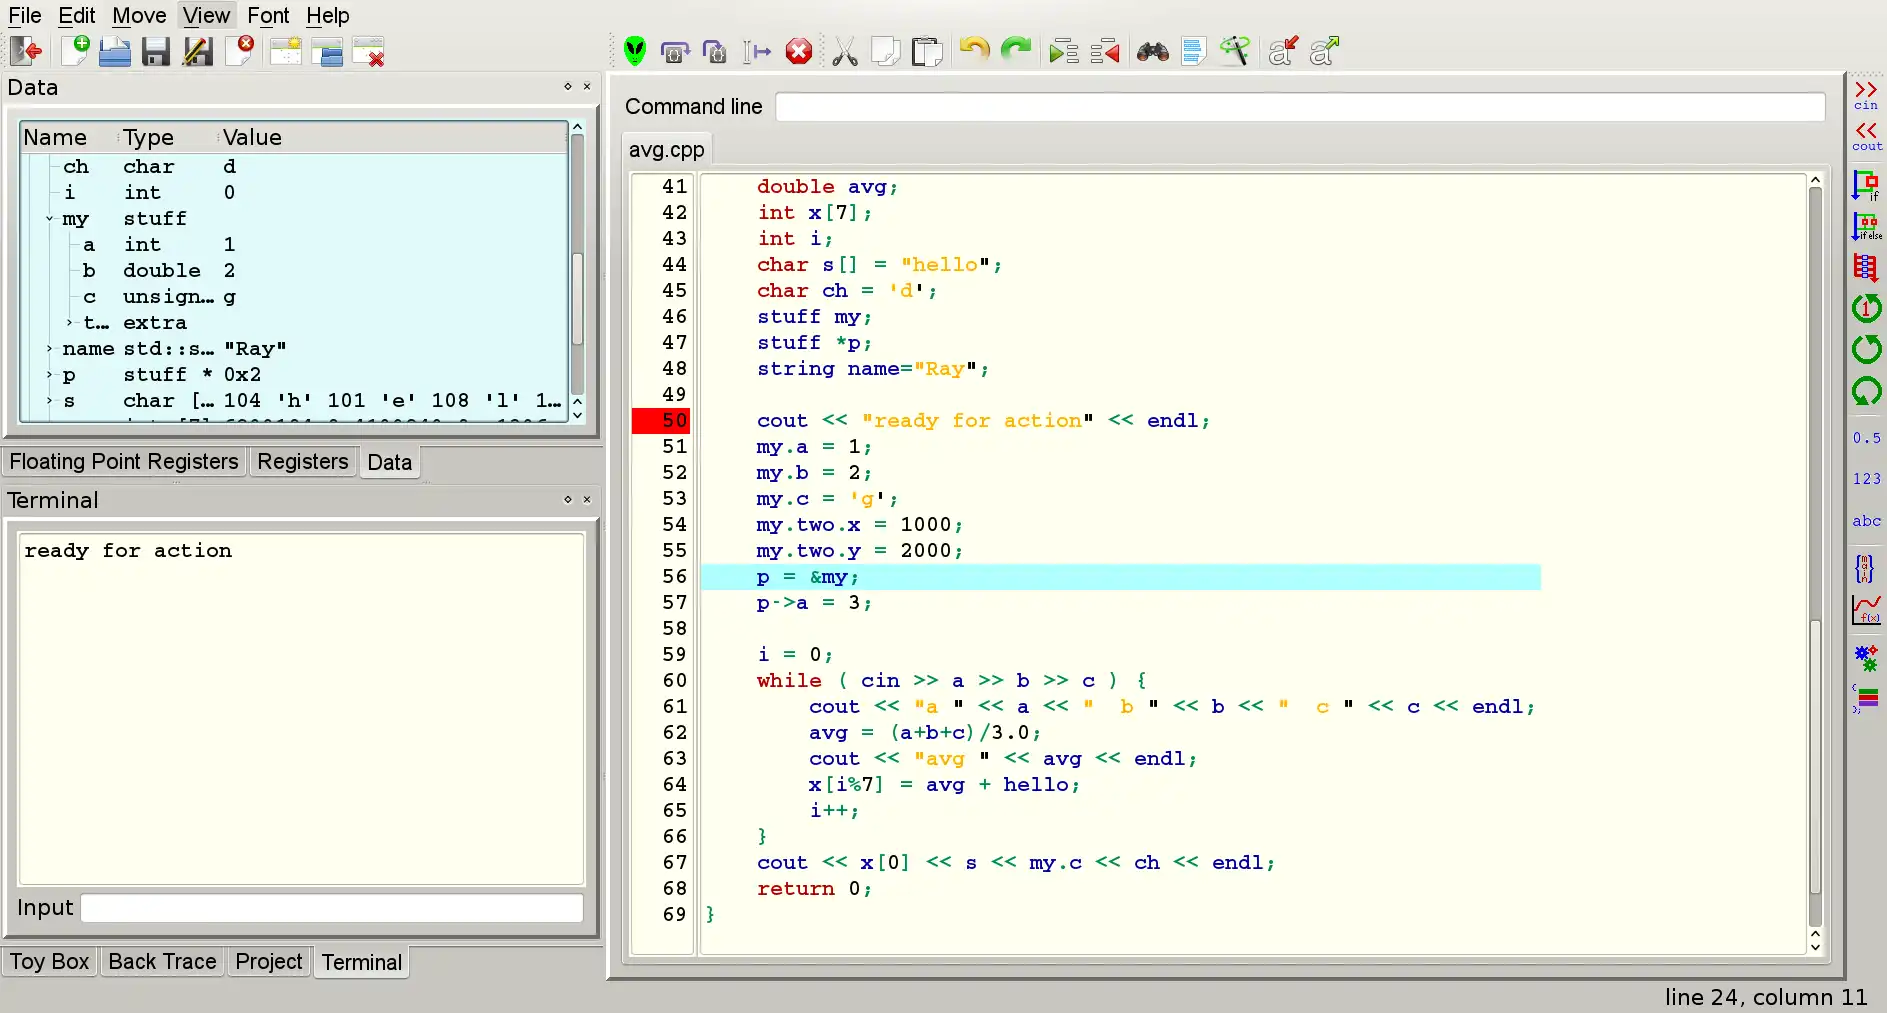Viewport: 1887px width, 1013px height.
Task: Switch to the Registers tab
Action: (303, 461)
